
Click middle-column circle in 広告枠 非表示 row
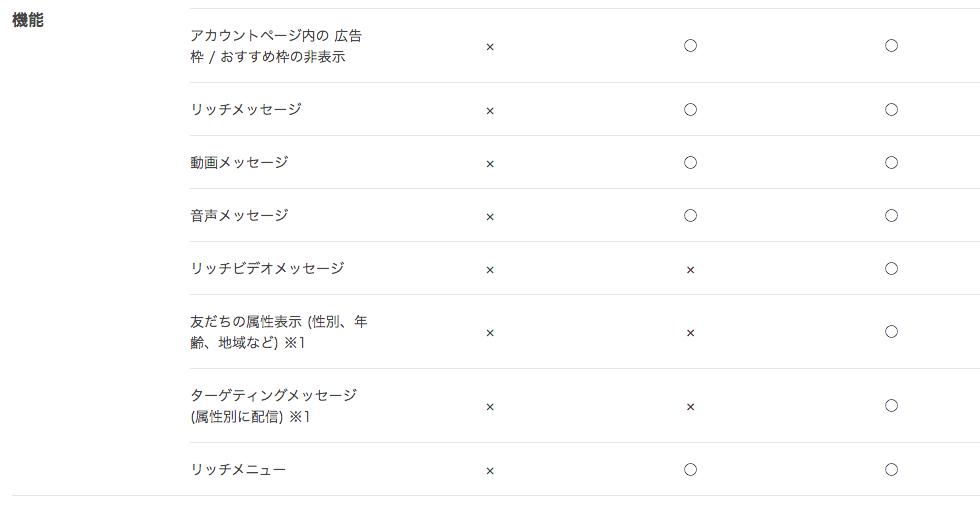click(690, 46)
